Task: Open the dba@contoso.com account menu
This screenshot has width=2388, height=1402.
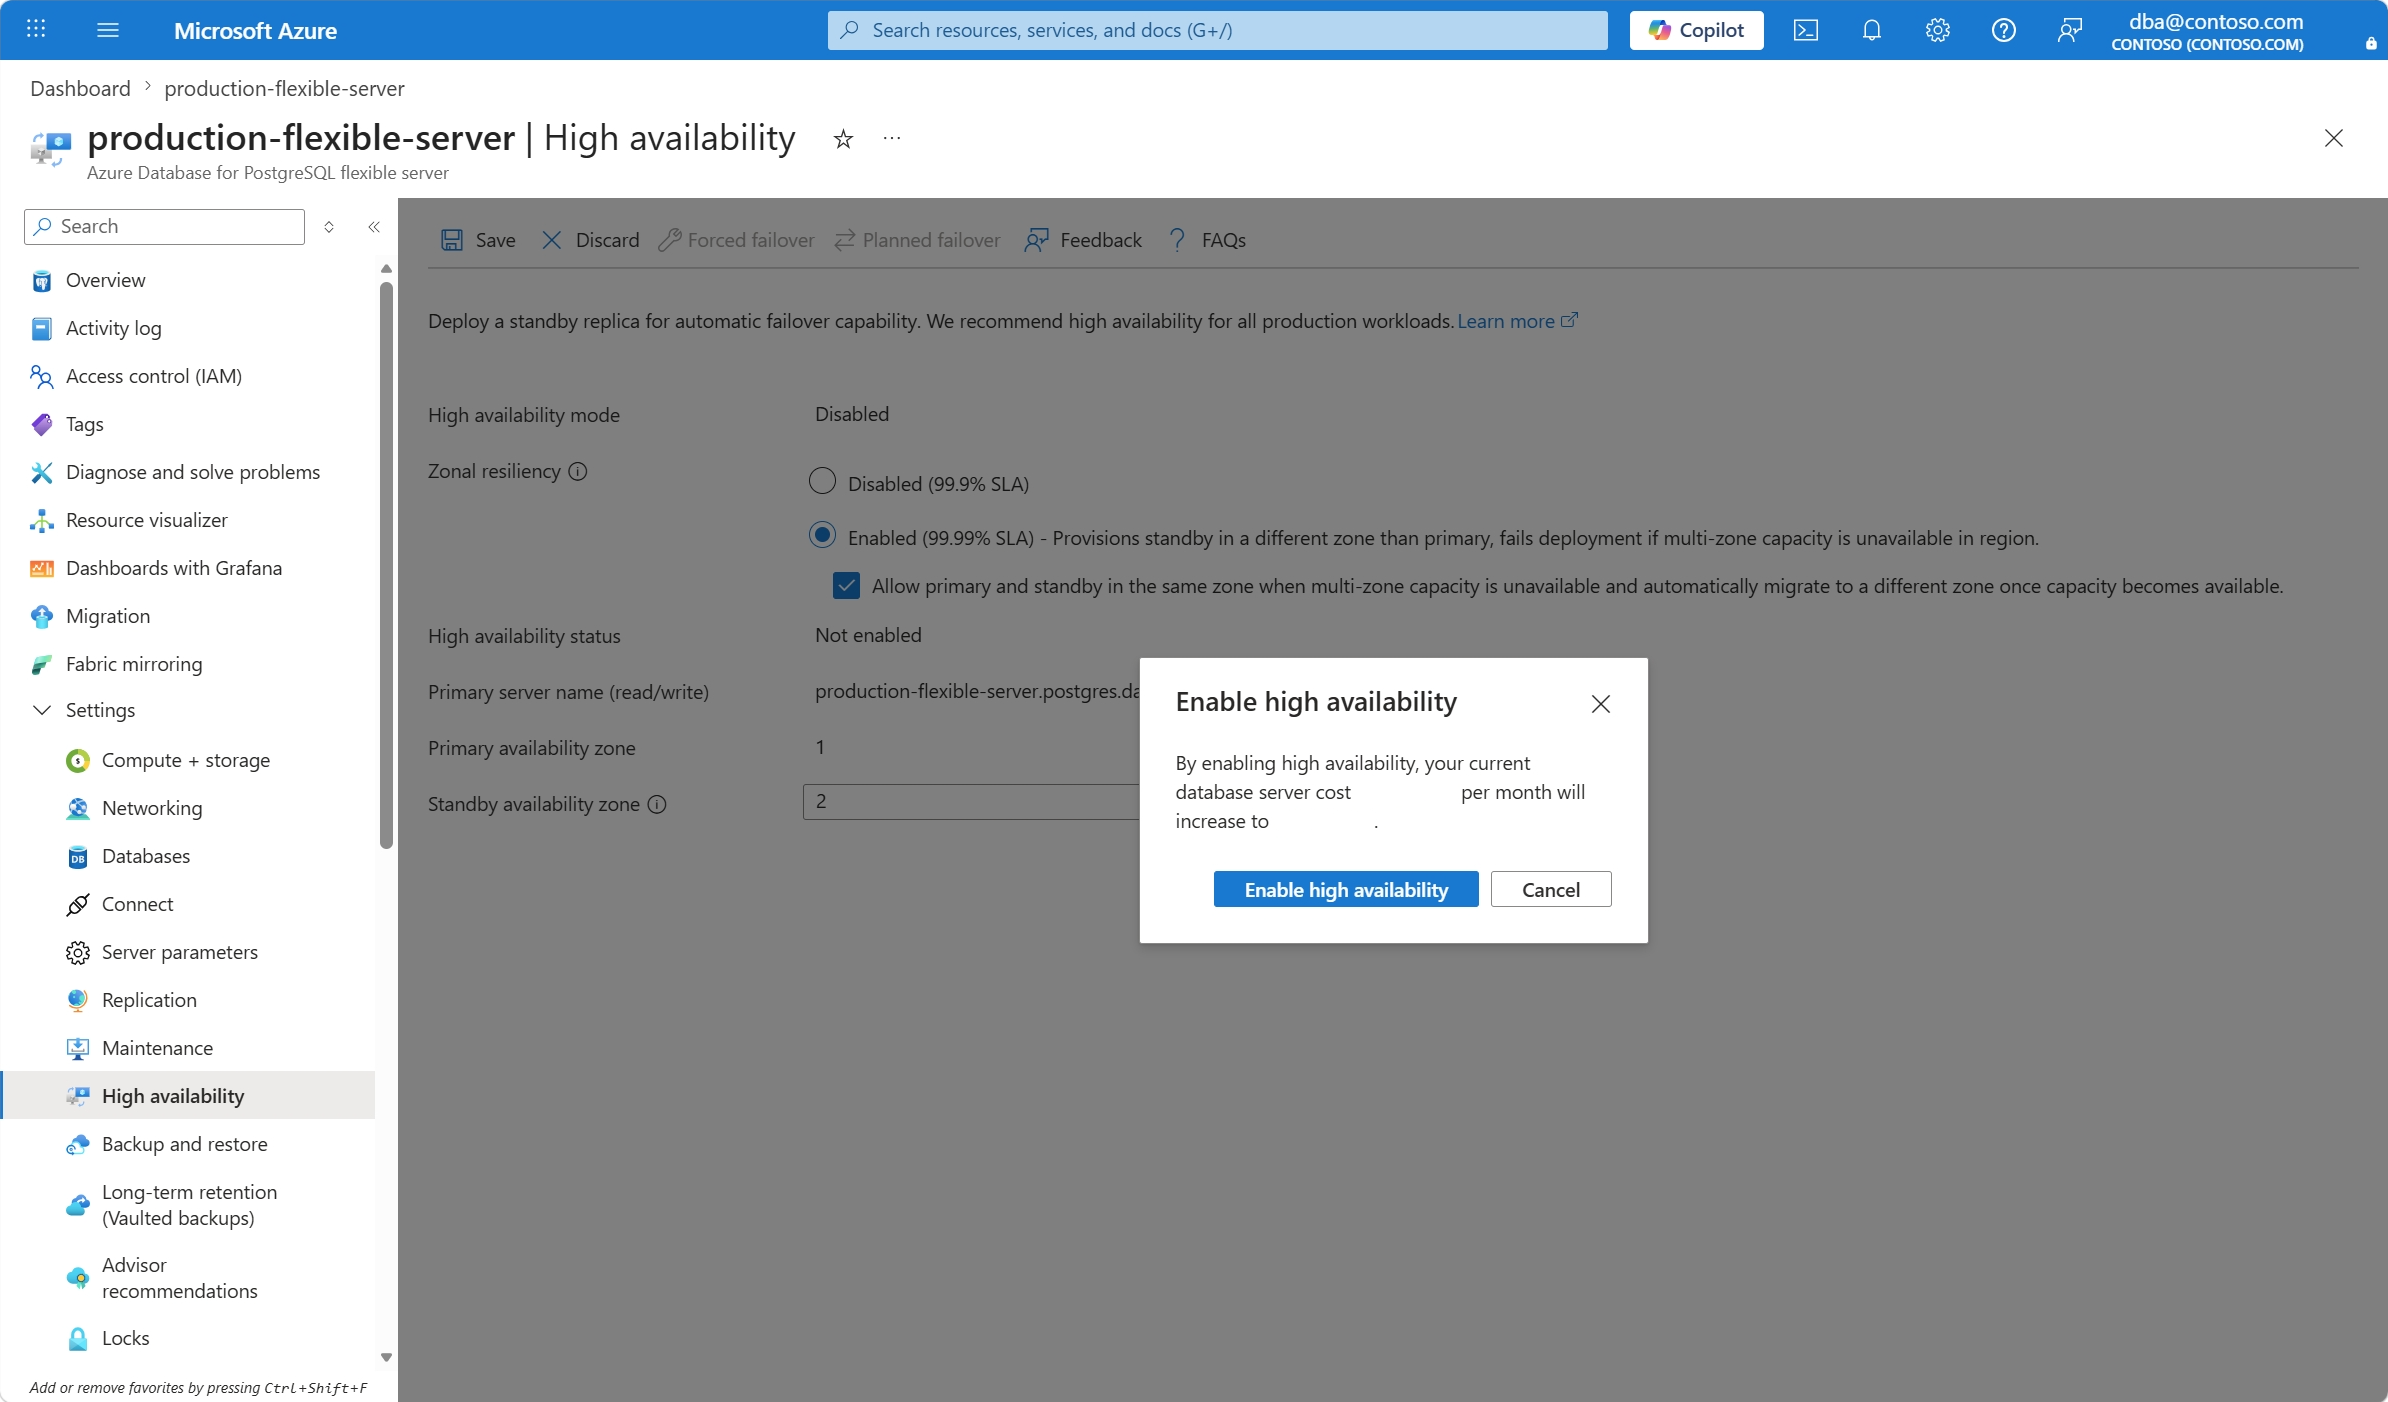Action: [2207, 30]
